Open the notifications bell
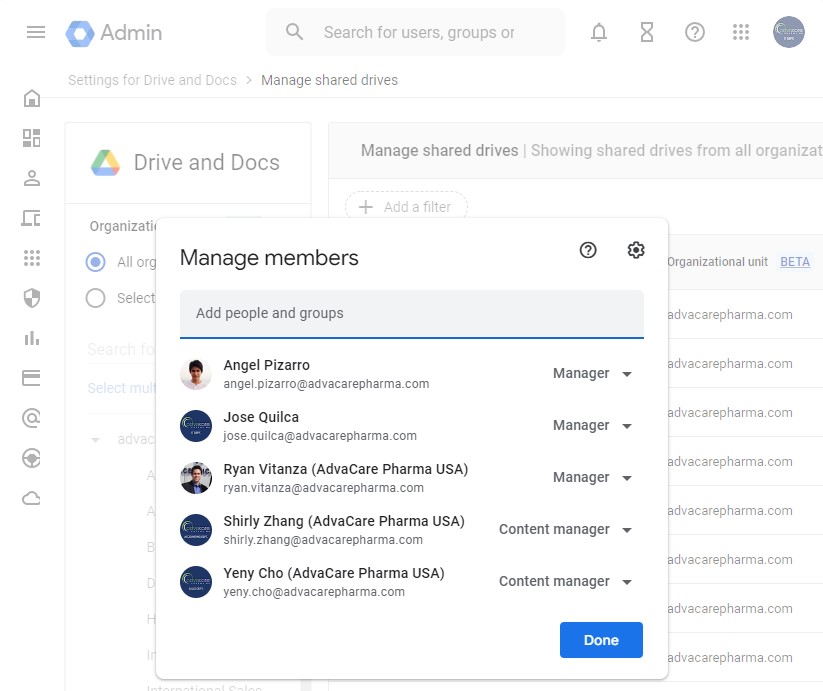The height and width of the screenshot is (691, 823). pyautogui.click(x=599, y=33)
